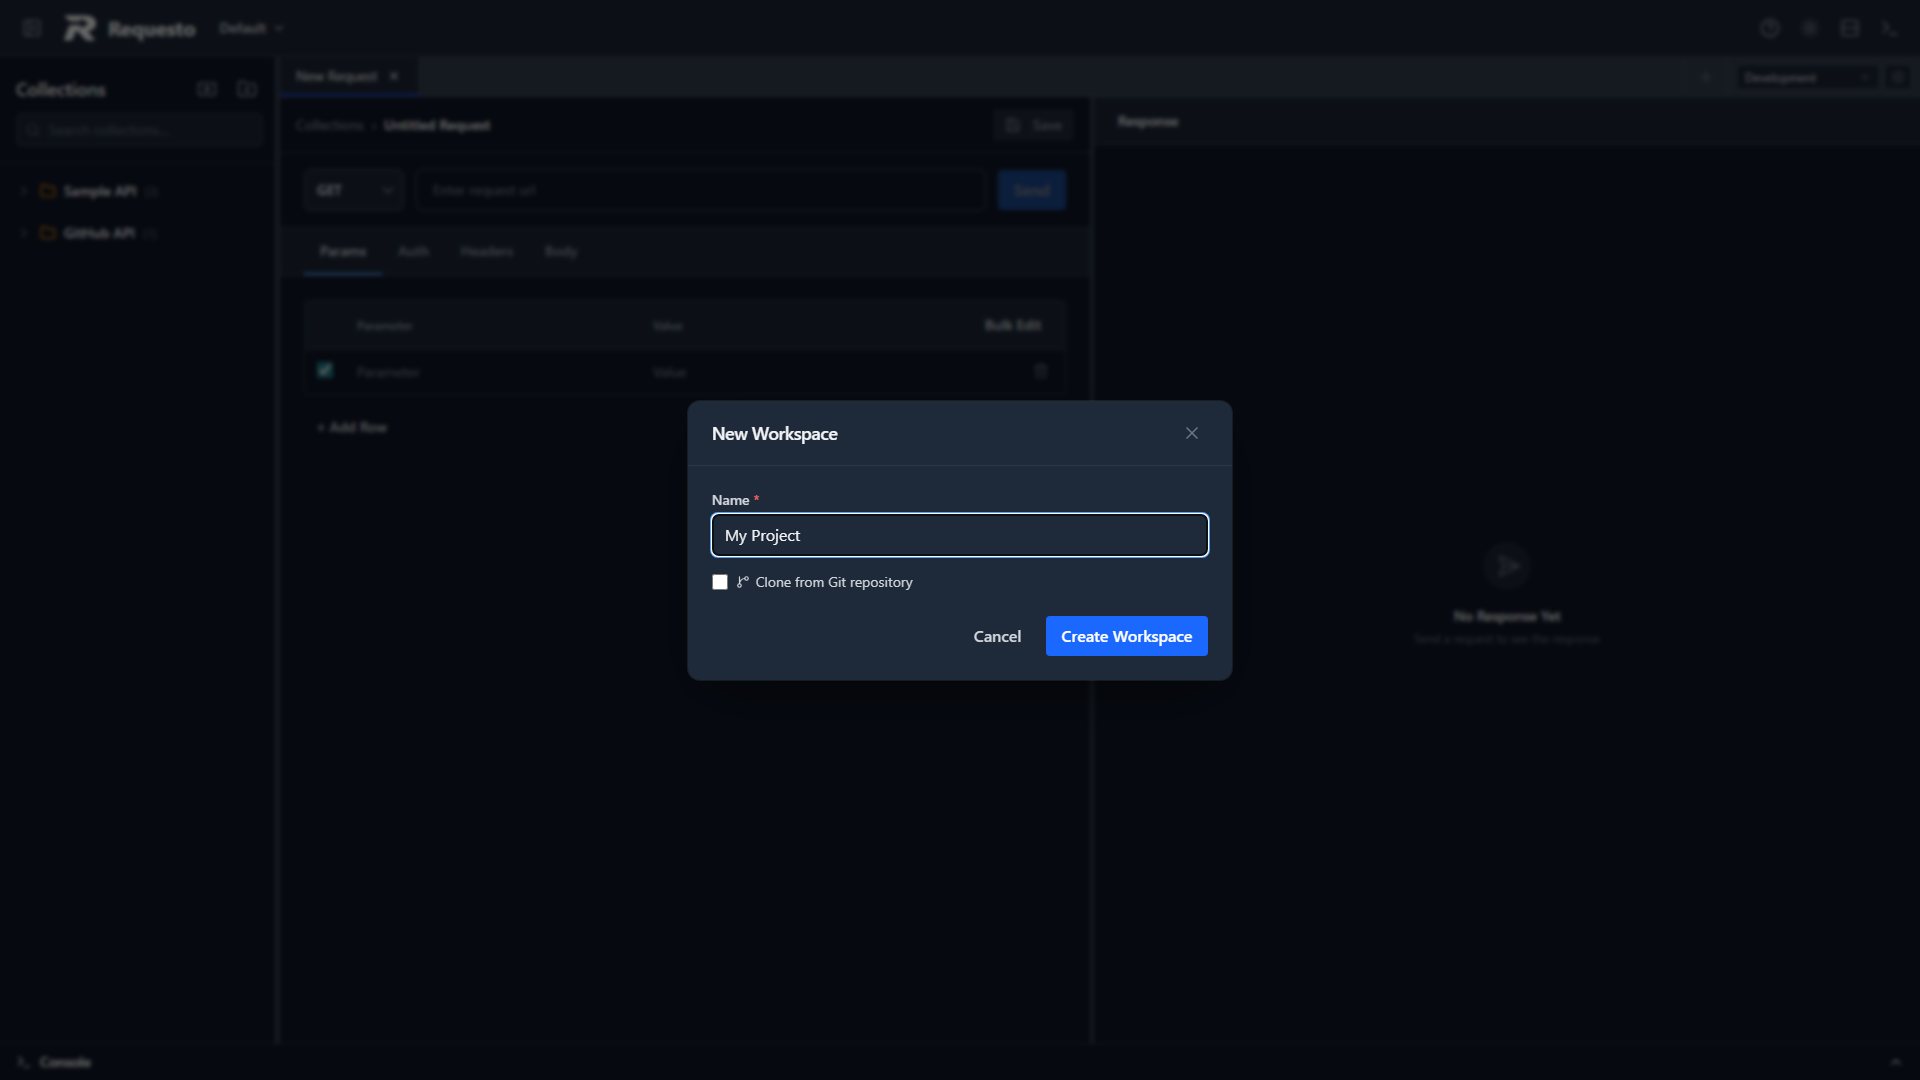This screenshot has height=1080, width=1920.
Task: Toggle the sidebar collapse icon top-left
Action: pos(31,28)
